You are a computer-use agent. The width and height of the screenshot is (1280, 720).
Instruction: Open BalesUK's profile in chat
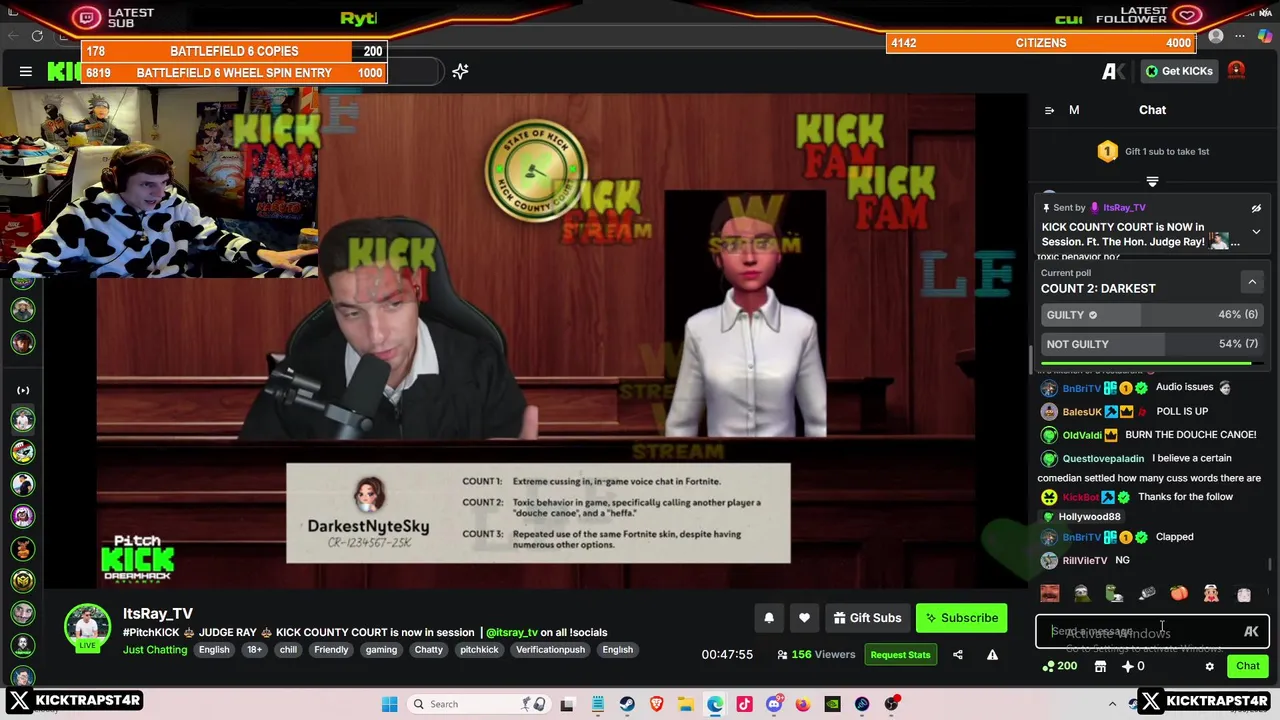pos(1082,411)
